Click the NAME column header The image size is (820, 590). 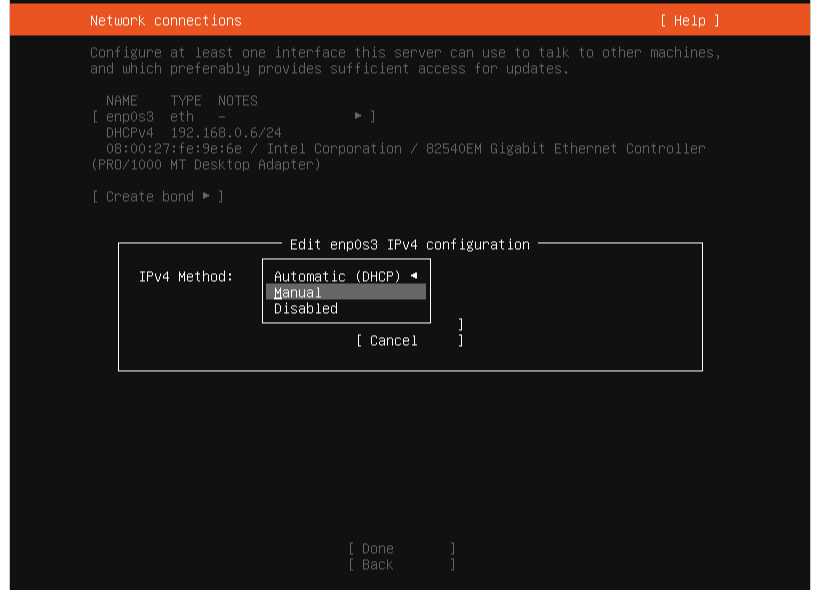pos(122,101)
